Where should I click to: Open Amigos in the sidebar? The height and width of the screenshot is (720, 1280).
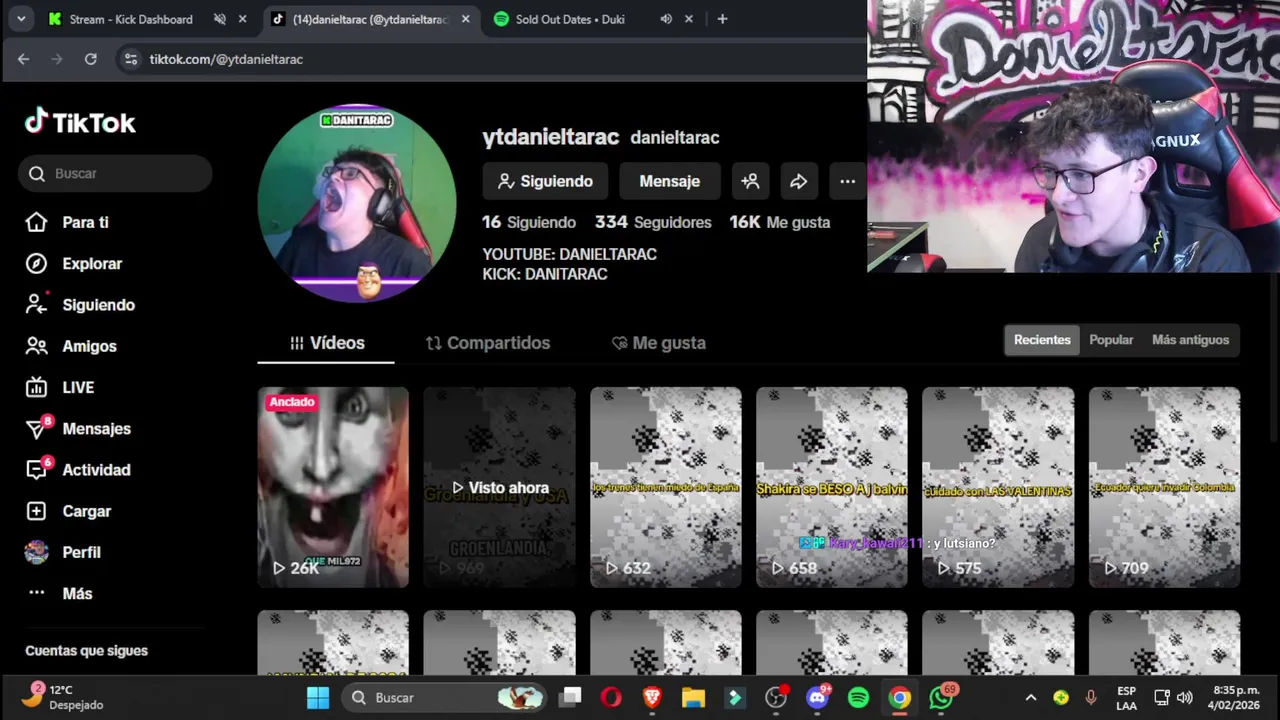[x=71, y=346]
